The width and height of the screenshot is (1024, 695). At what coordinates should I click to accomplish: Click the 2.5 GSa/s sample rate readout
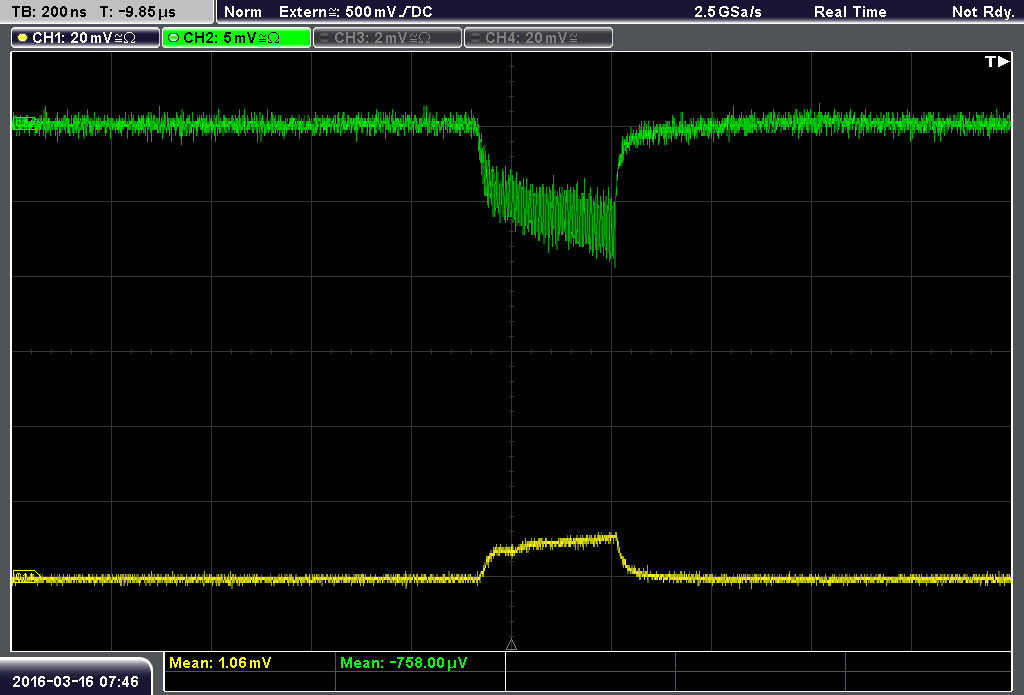[x=728, y=12]
